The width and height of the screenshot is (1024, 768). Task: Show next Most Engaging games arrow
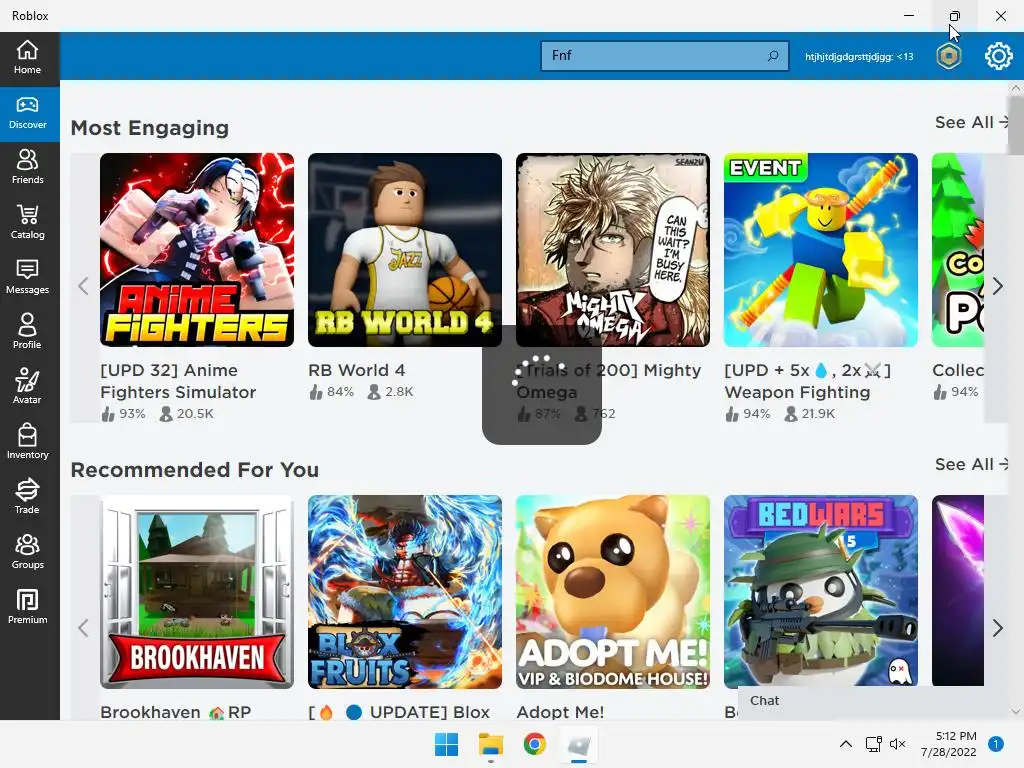click(997, 286)
